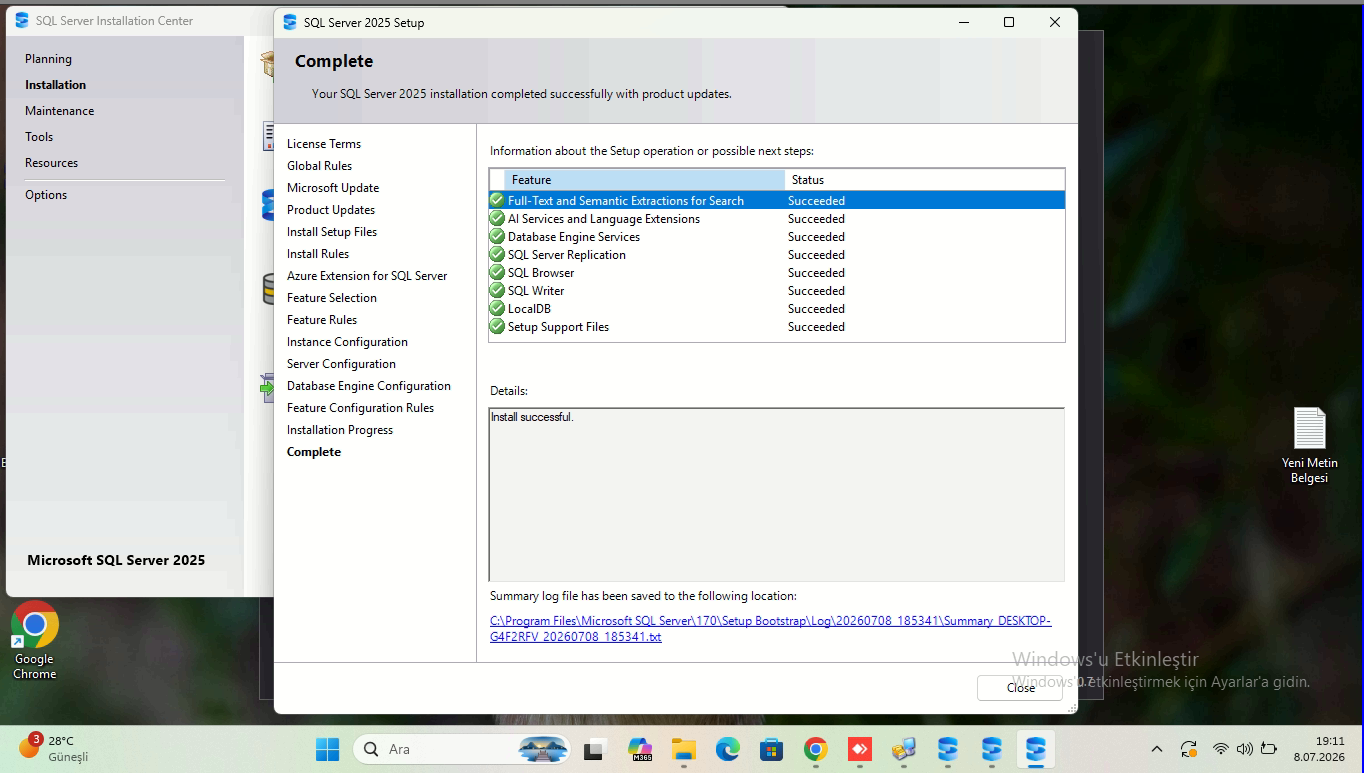The width and height of the screenshot is (1364, 773).
Task: Click the success check icon beside SQL Browser
Action: (x=497, y=273)
